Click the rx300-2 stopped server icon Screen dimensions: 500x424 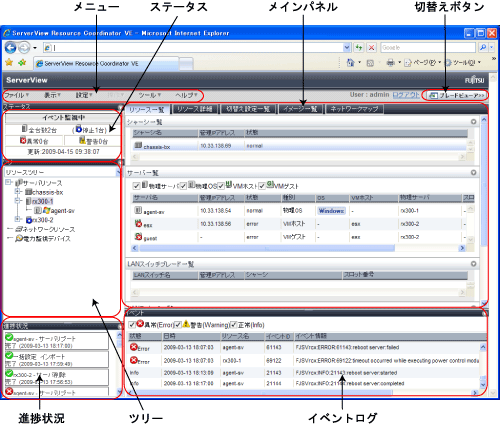[29, 220]
